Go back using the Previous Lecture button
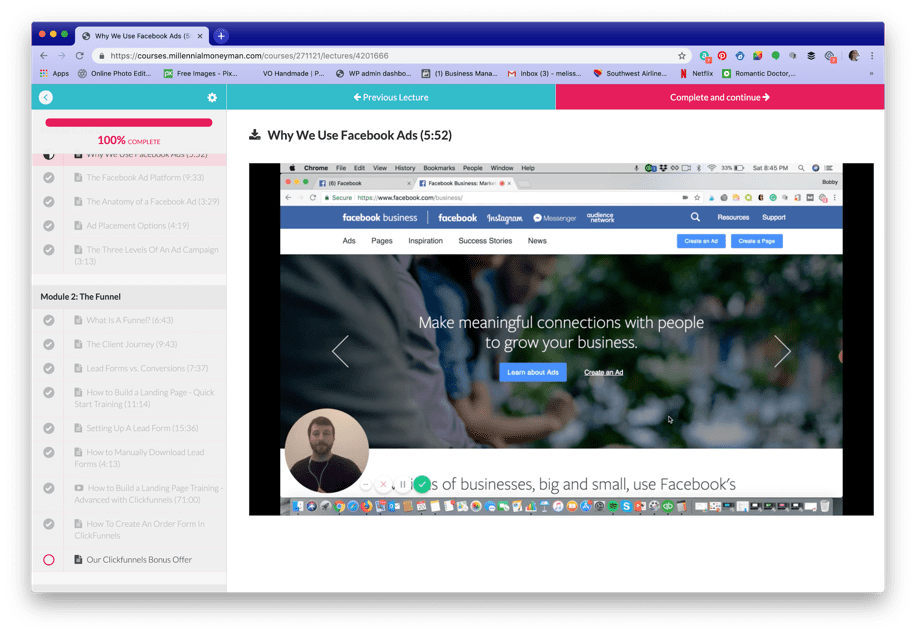 coord(390,97)
